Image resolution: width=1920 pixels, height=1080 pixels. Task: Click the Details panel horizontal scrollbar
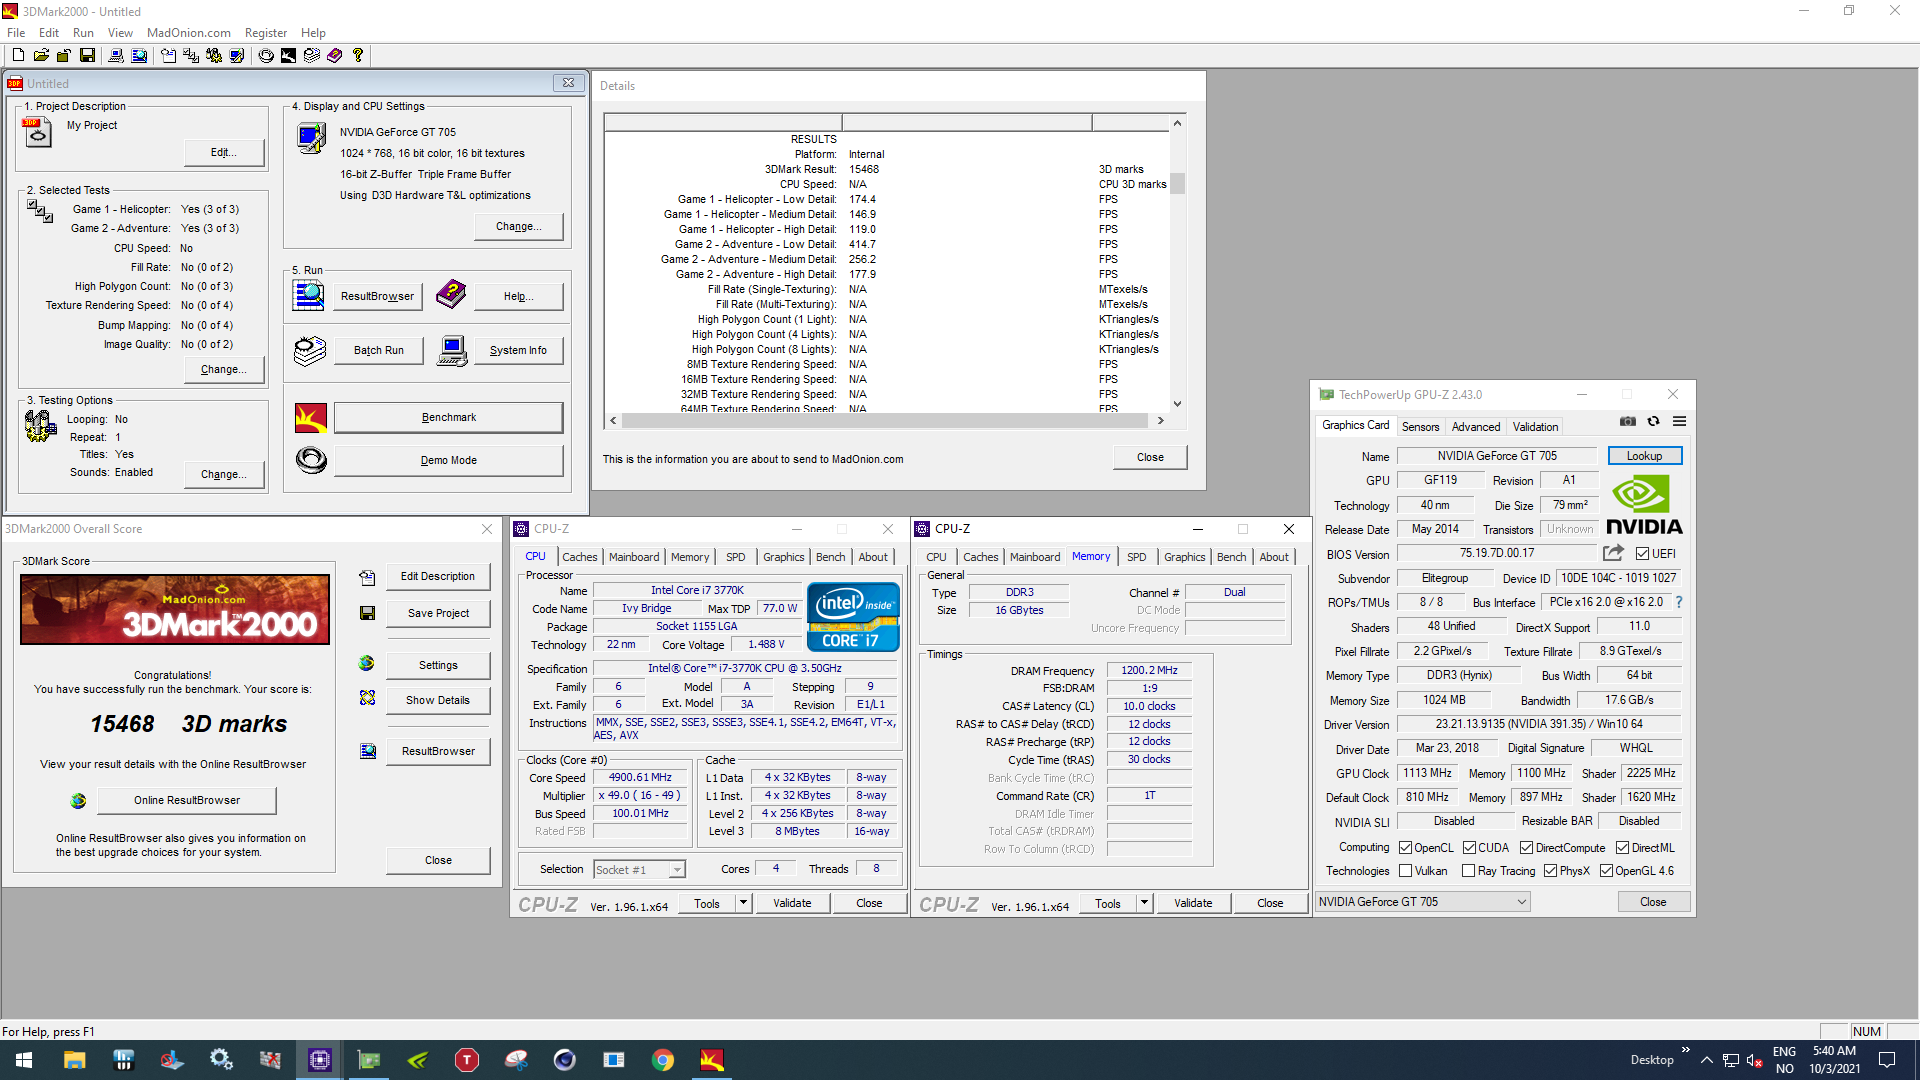(887, 421)
